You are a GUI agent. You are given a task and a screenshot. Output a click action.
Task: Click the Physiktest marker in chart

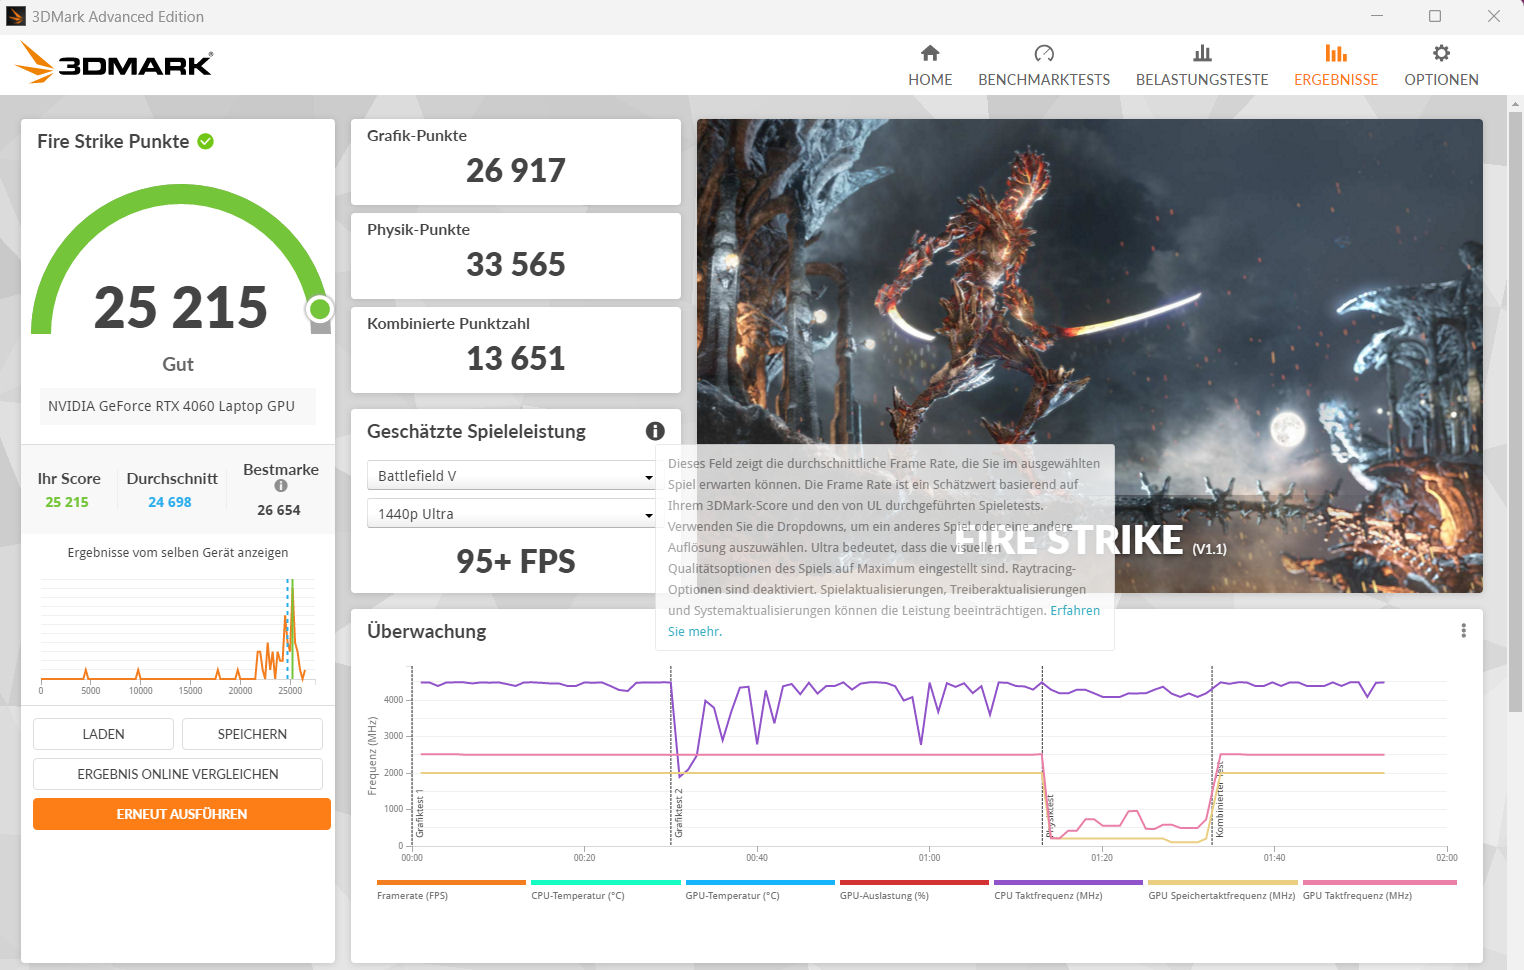pyautogui.click(x=1050, y=816)
